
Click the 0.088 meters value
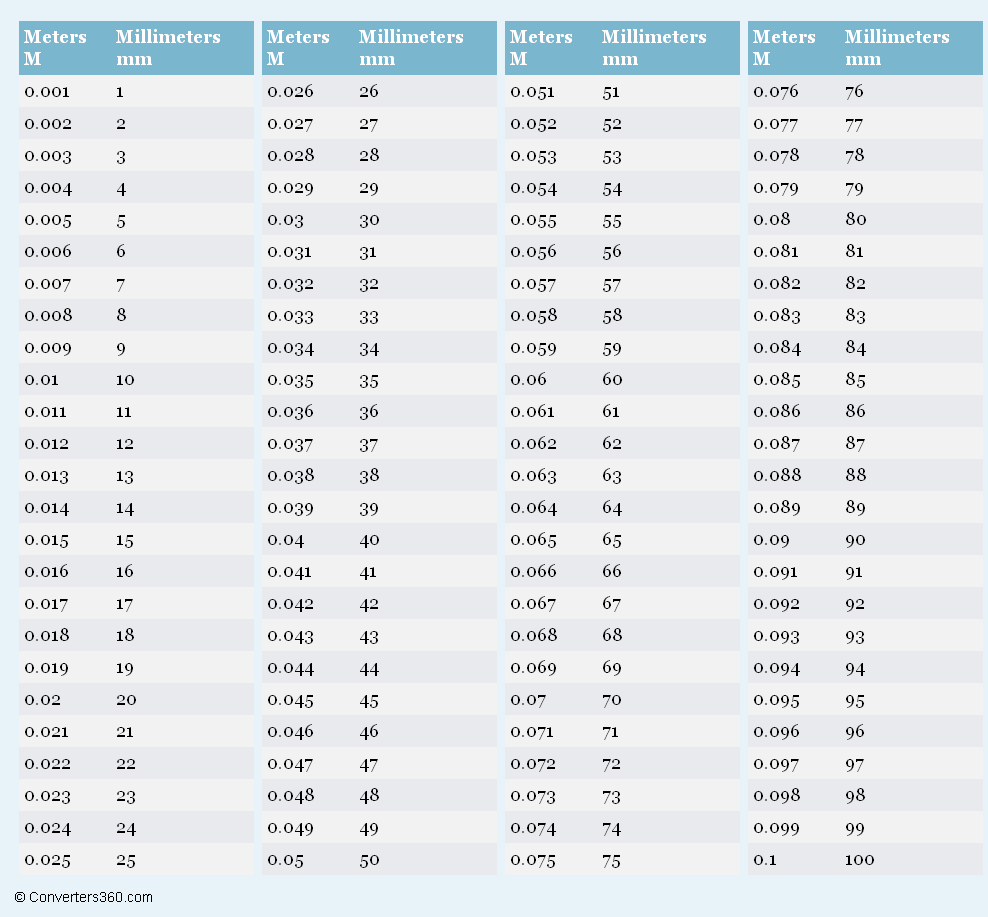point(777,476)
